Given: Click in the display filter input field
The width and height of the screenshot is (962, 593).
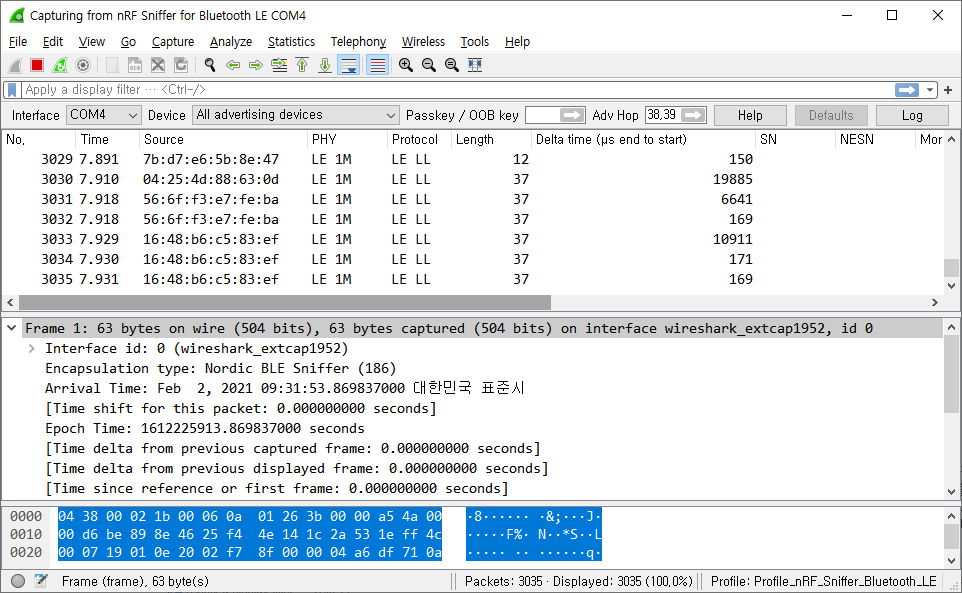Looking at the screenshot, I should 457,90.
